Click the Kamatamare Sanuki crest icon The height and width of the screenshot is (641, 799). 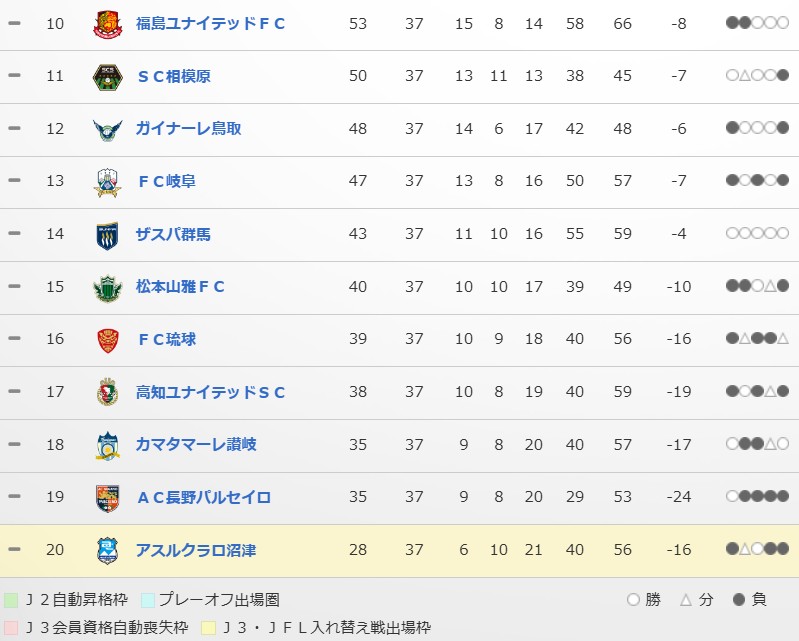tap(107, 445)
